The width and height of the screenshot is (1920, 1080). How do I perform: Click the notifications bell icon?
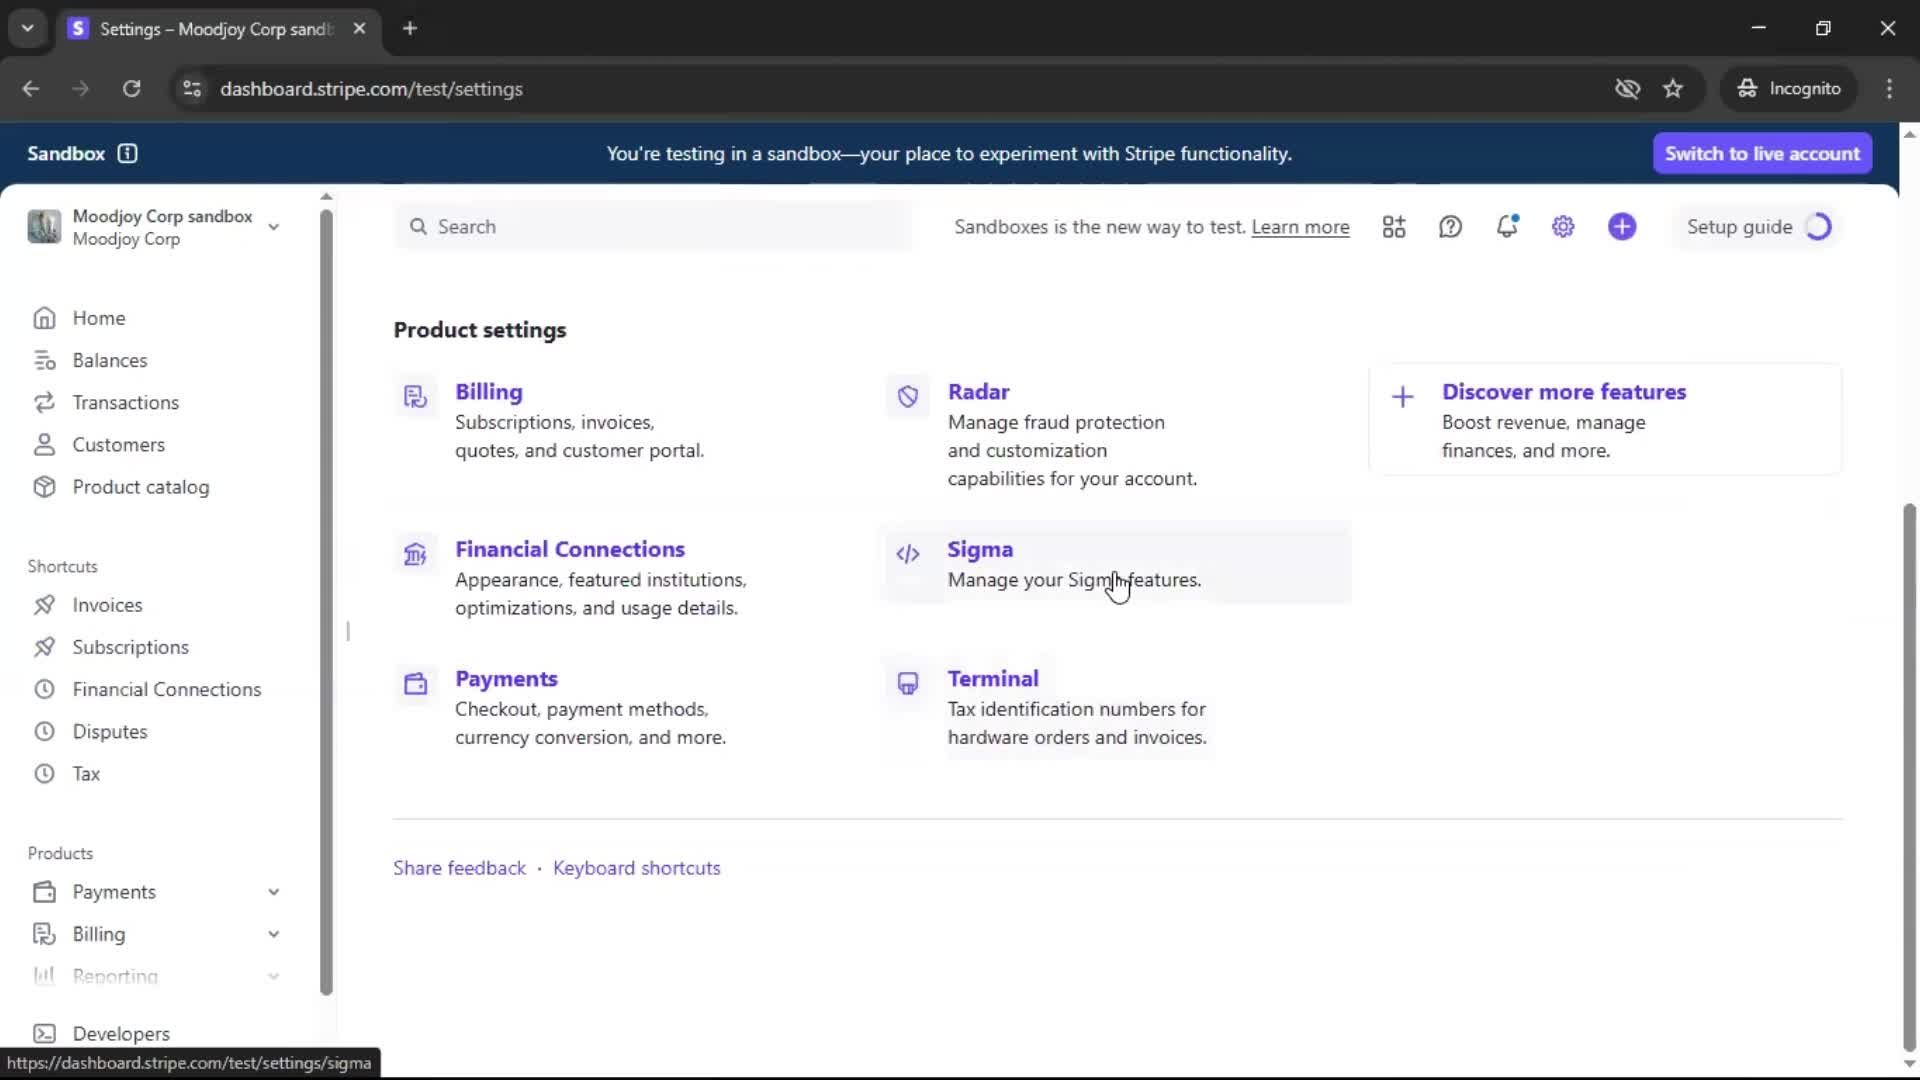pos(1507,227)
